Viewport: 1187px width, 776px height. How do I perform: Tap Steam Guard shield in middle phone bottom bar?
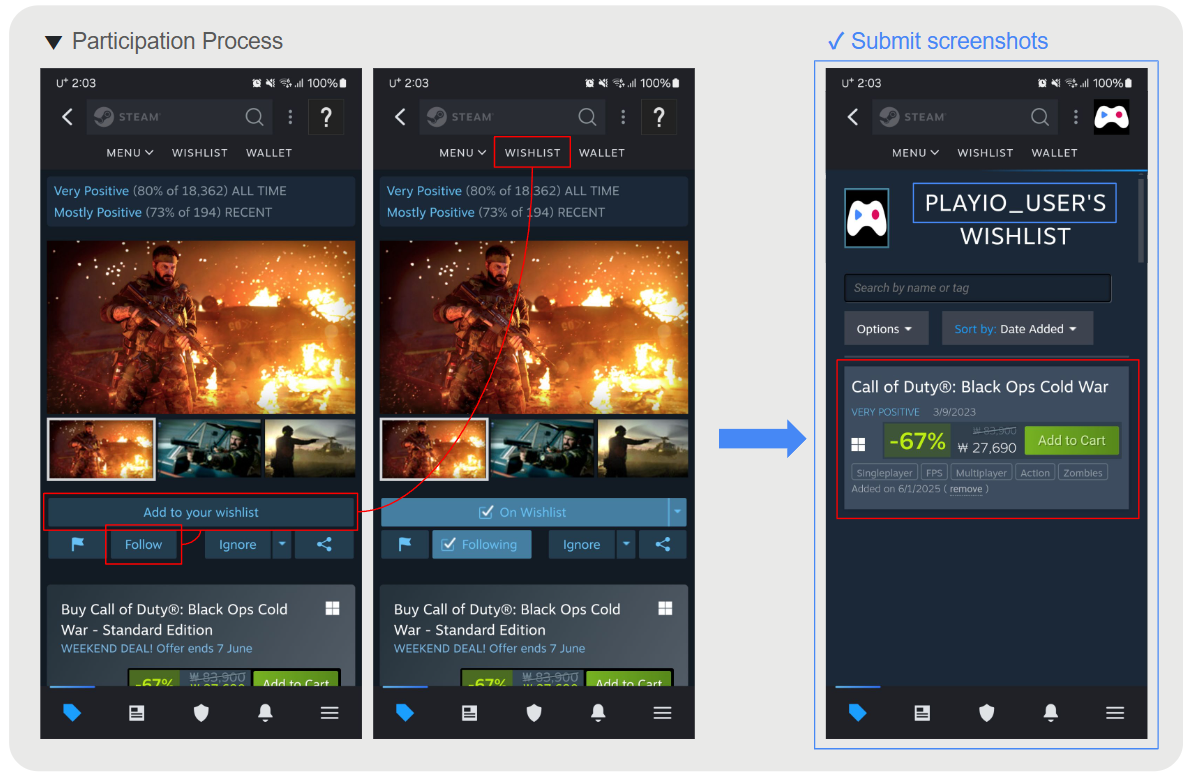(x=534, y=712)
